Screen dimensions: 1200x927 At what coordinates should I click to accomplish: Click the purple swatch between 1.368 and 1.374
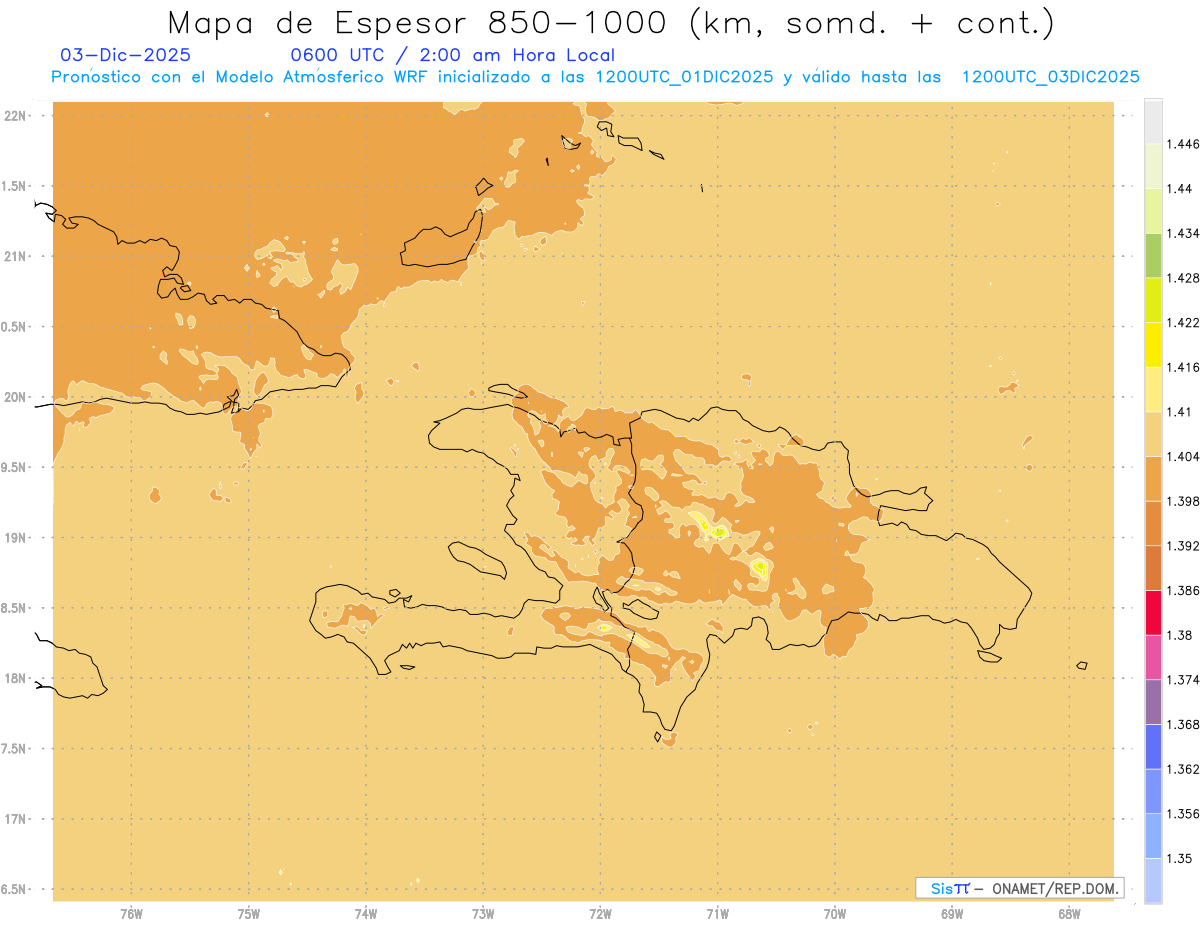pyautogui.click(x=1153, y=701)
